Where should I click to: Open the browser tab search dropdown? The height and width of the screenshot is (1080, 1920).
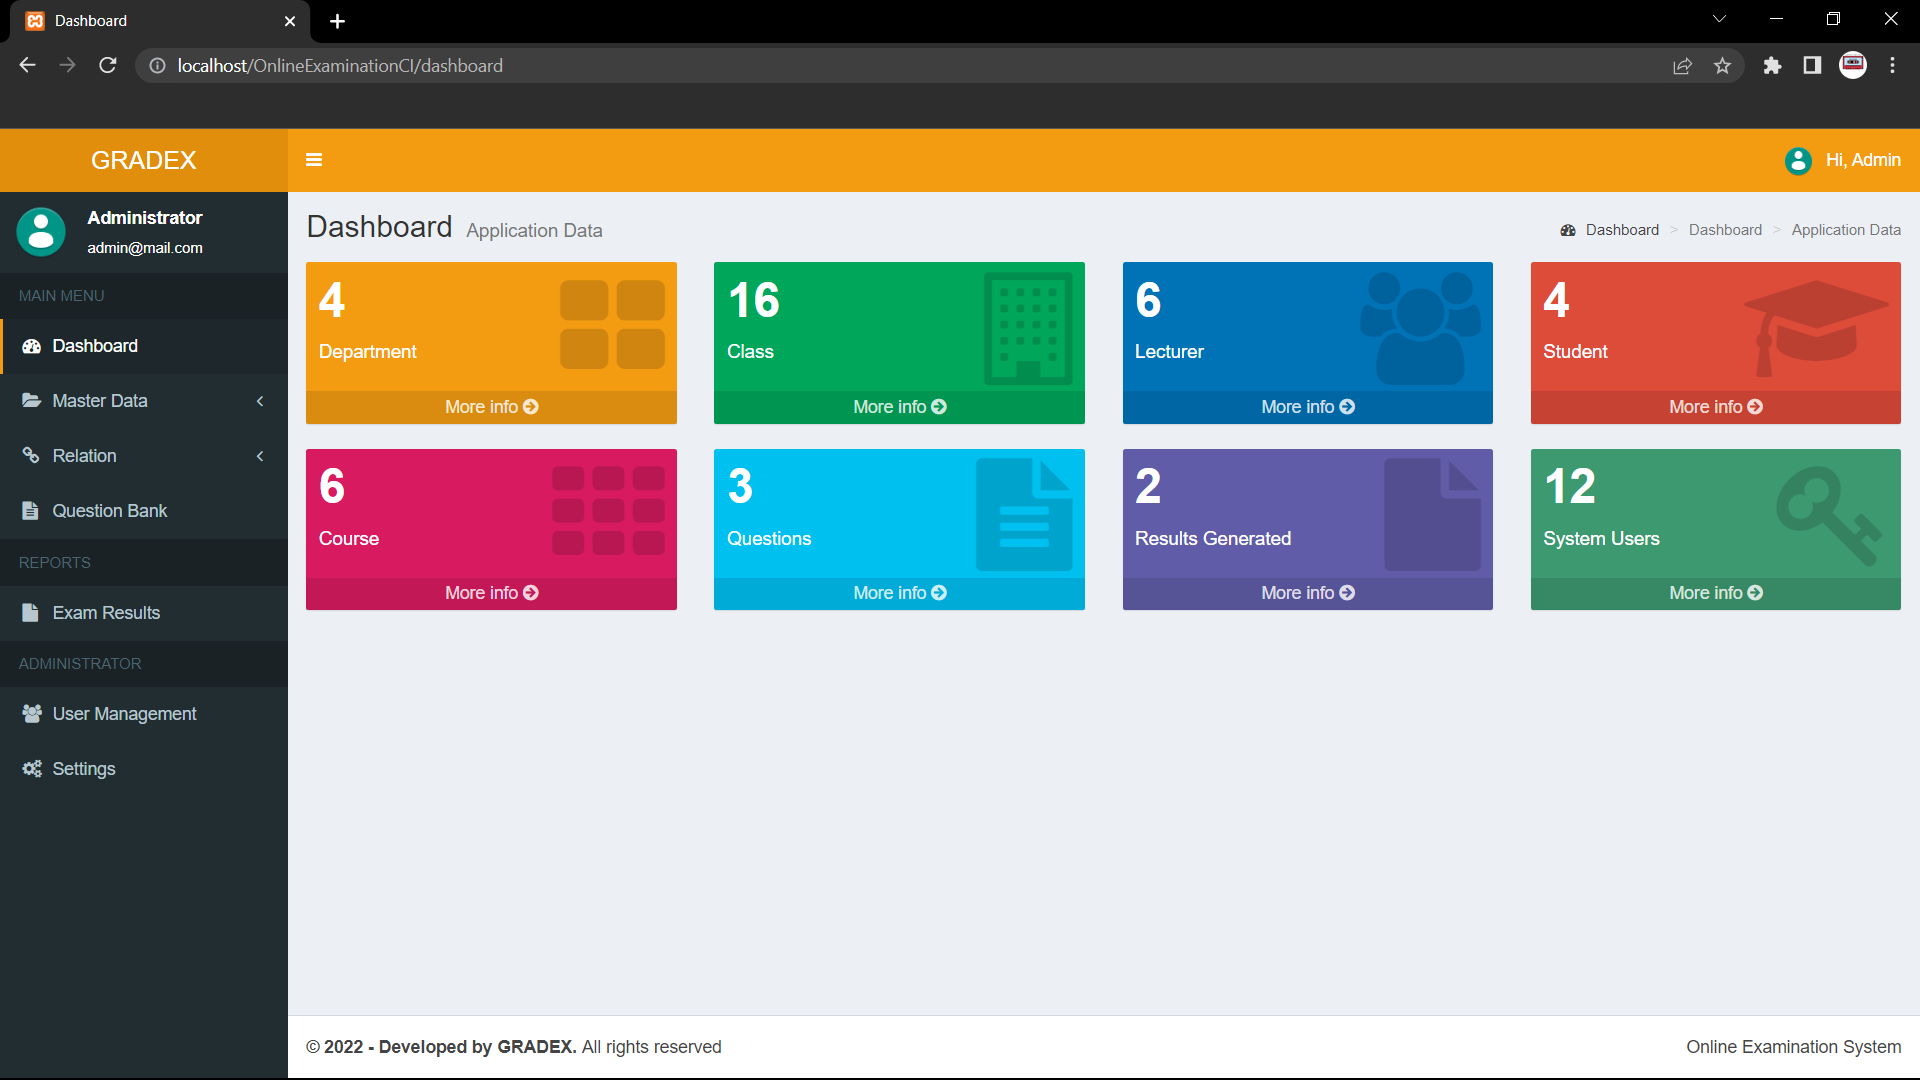tap(1719, 18)
